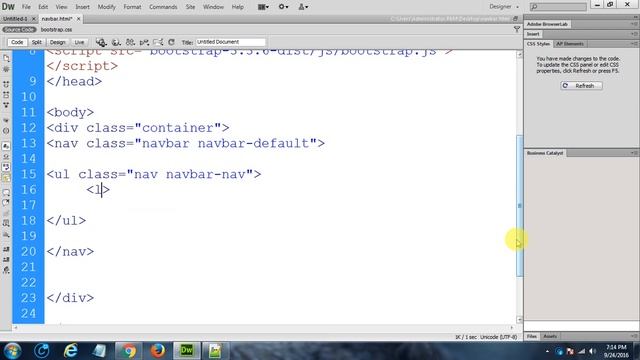Switch to the Untitled-1 document tab
The width and height of the screenshot is (640, 360).
15,19
